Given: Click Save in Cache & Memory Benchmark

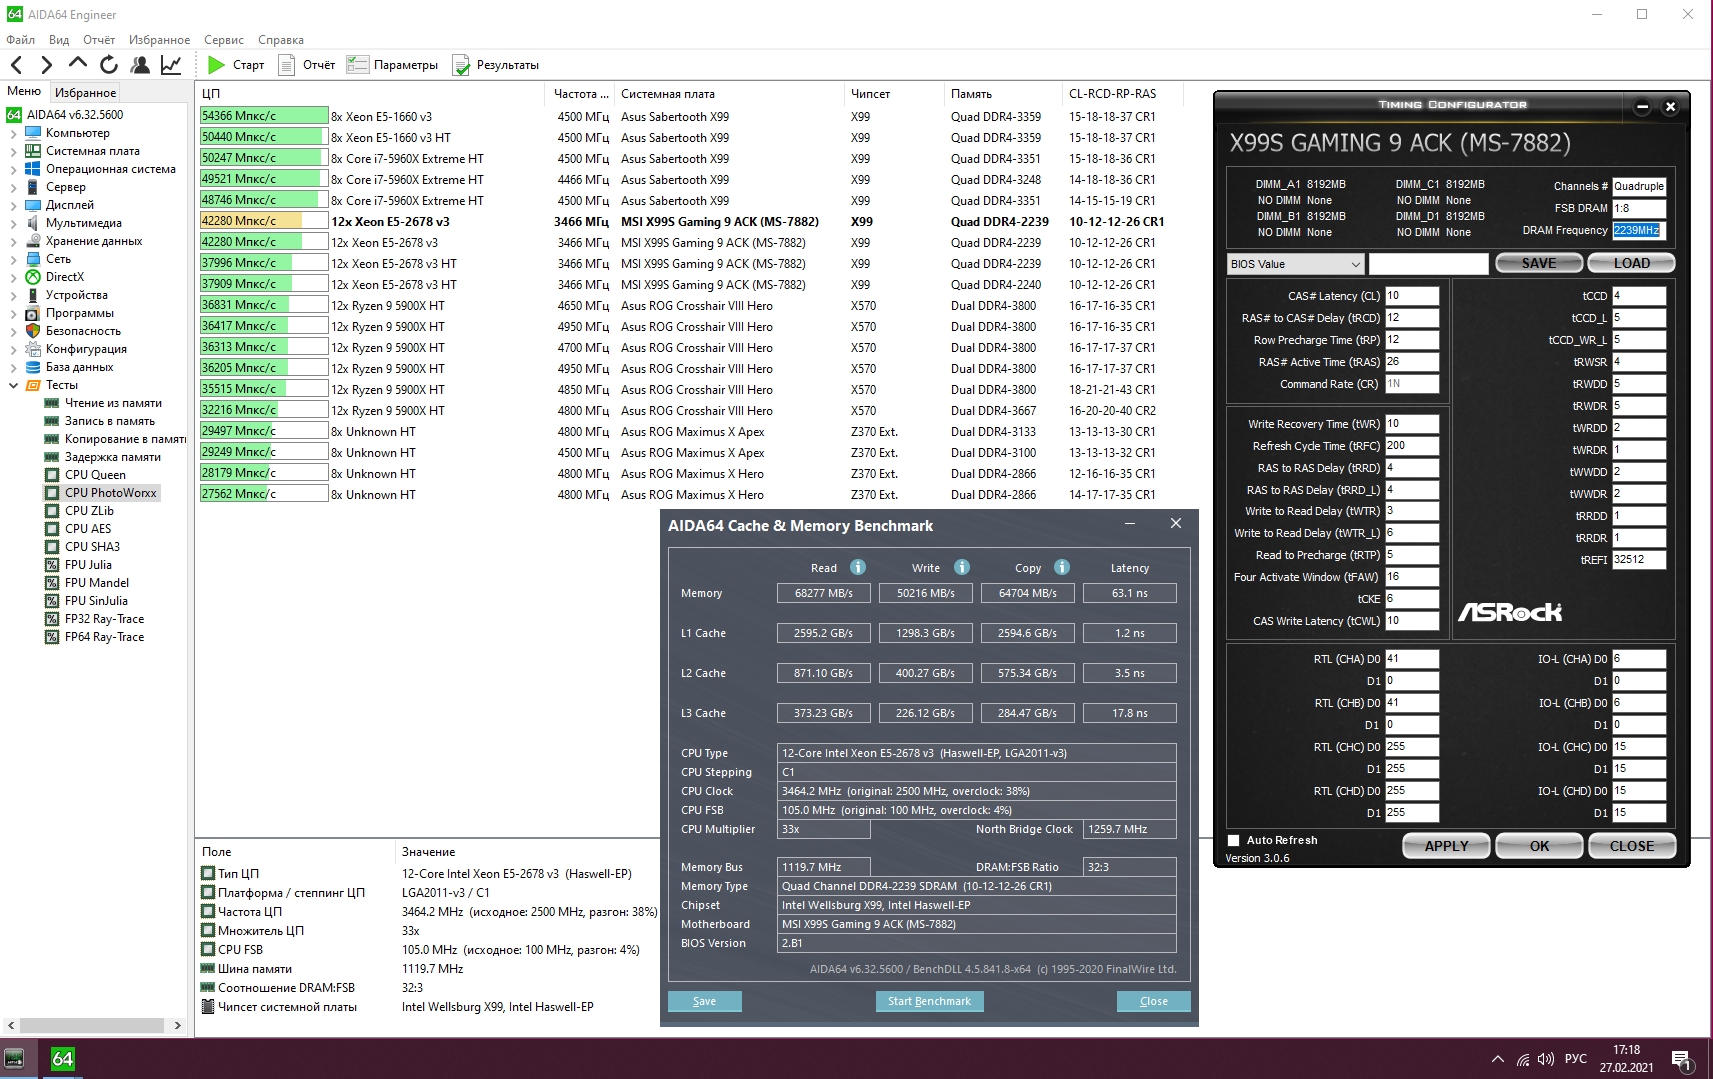Looking at the screenshot, I should 705,1001.
